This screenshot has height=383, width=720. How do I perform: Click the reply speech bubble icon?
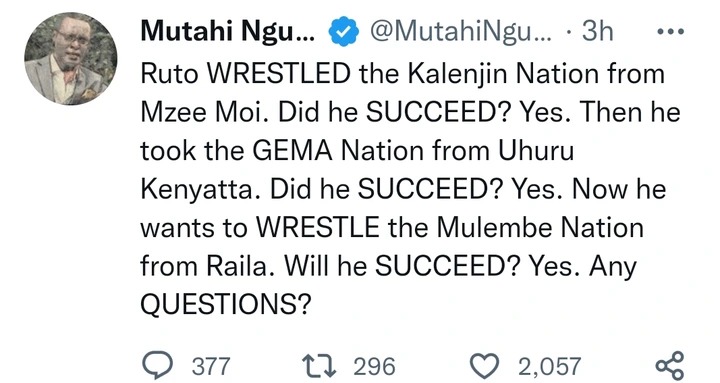[x=157, y=366]
